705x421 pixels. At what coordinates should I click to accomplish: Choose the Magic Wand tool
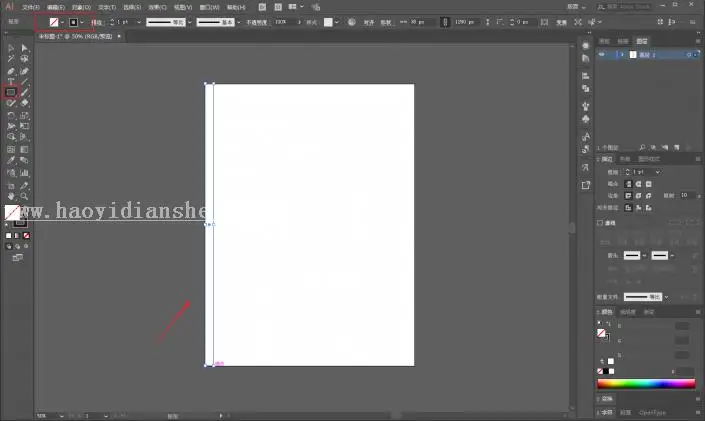(11, 58)
